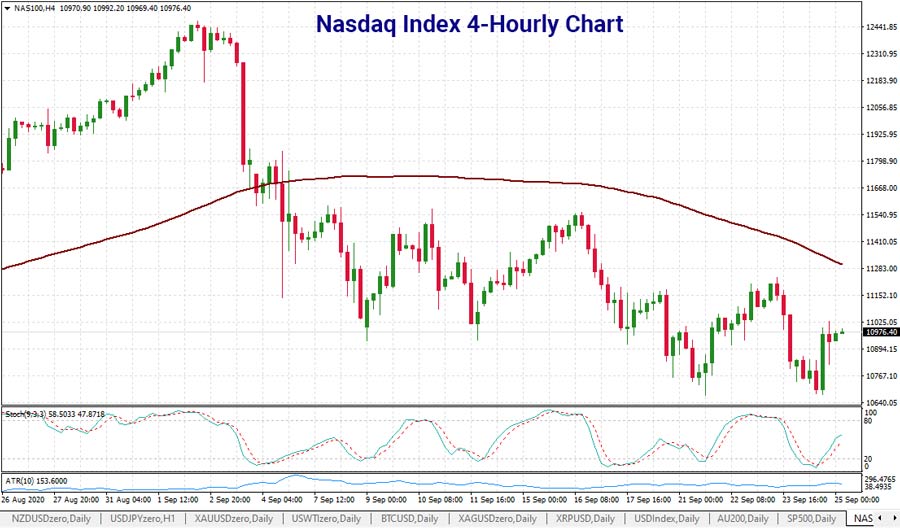Click the 22 Sep 08:00 time label
Viewport: 900px width, 528px height.
point(754,500)
